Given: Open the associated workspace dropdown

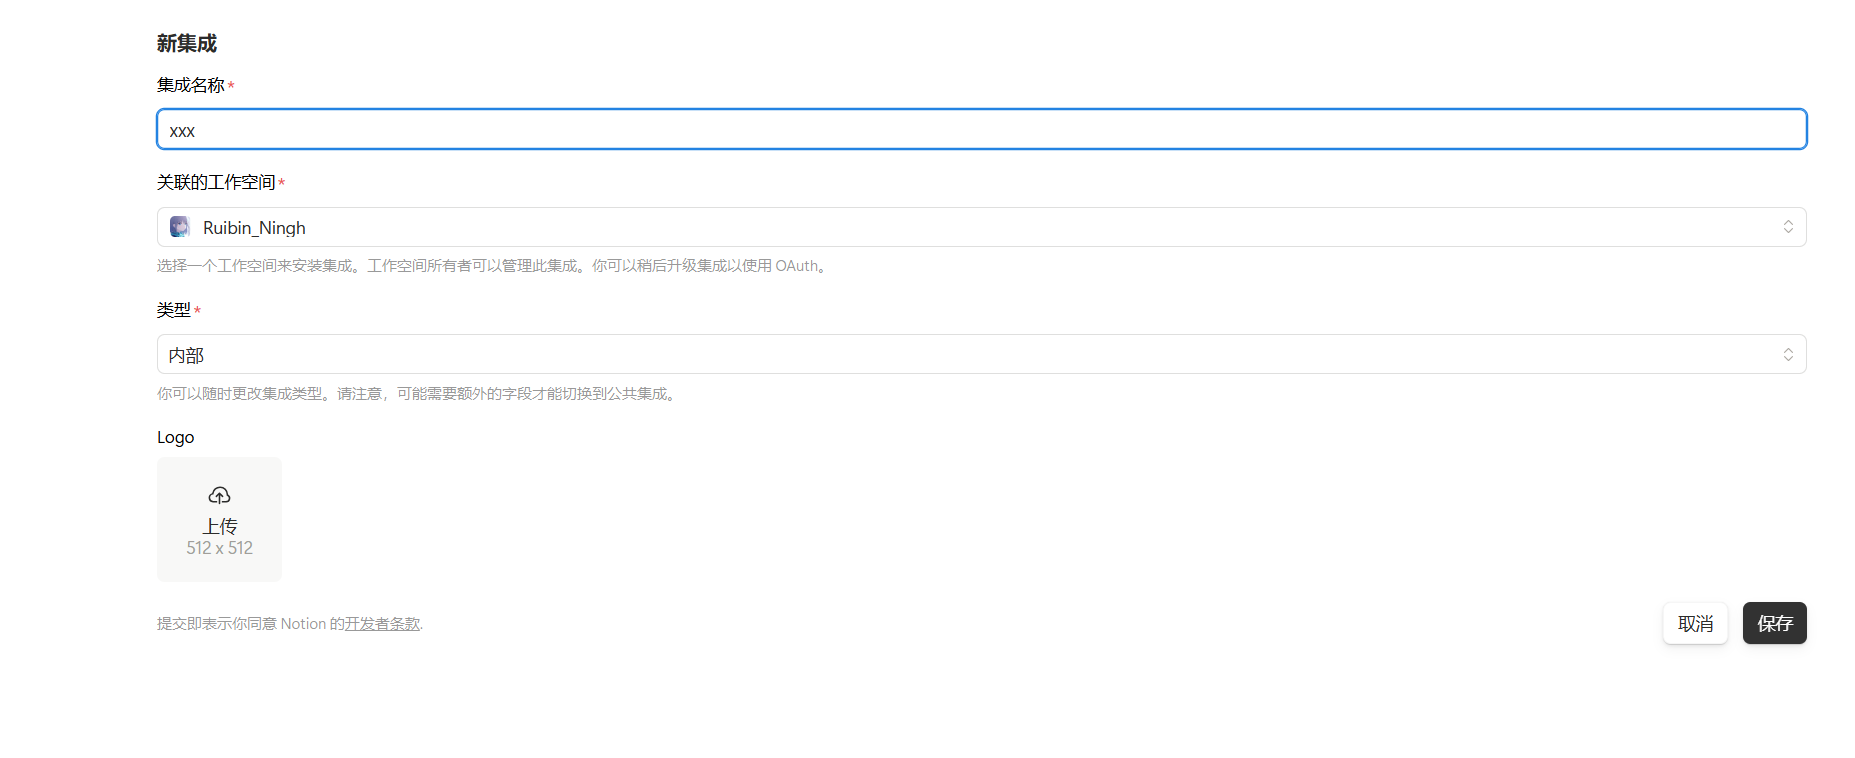Looking at the screenshot, I should tap(981, 227).
